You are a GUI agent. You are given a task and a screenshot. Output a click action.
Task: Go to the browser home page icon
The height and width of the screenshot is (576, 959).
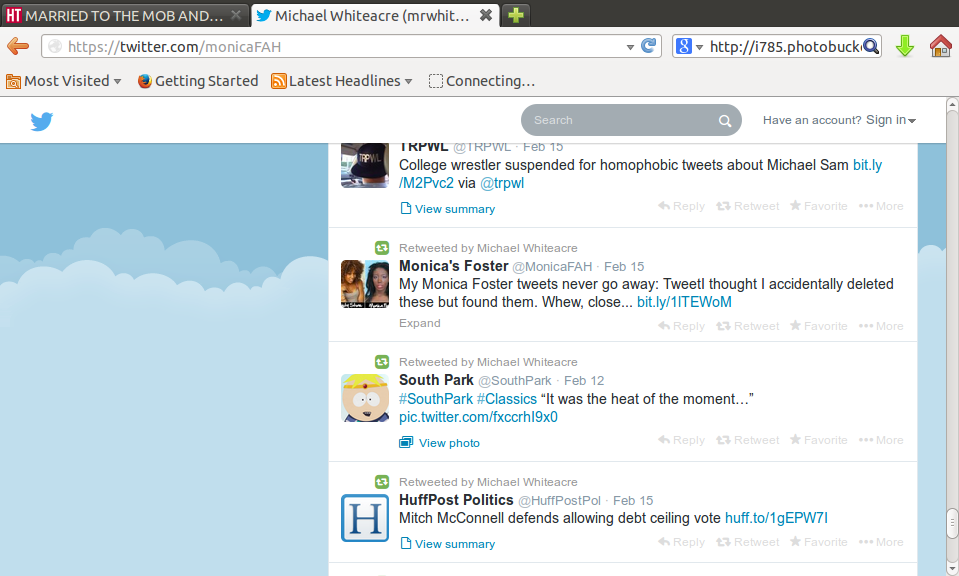(941, 46)
